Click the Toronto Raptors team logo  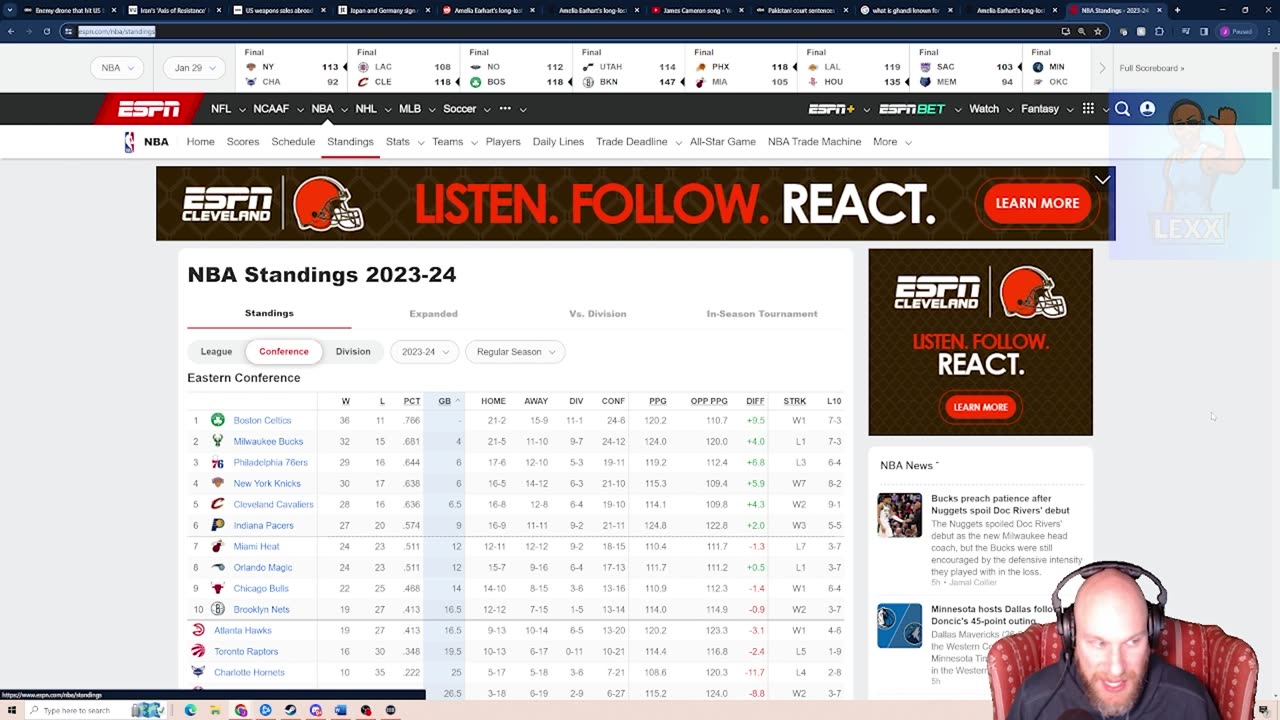pos(198,651)
